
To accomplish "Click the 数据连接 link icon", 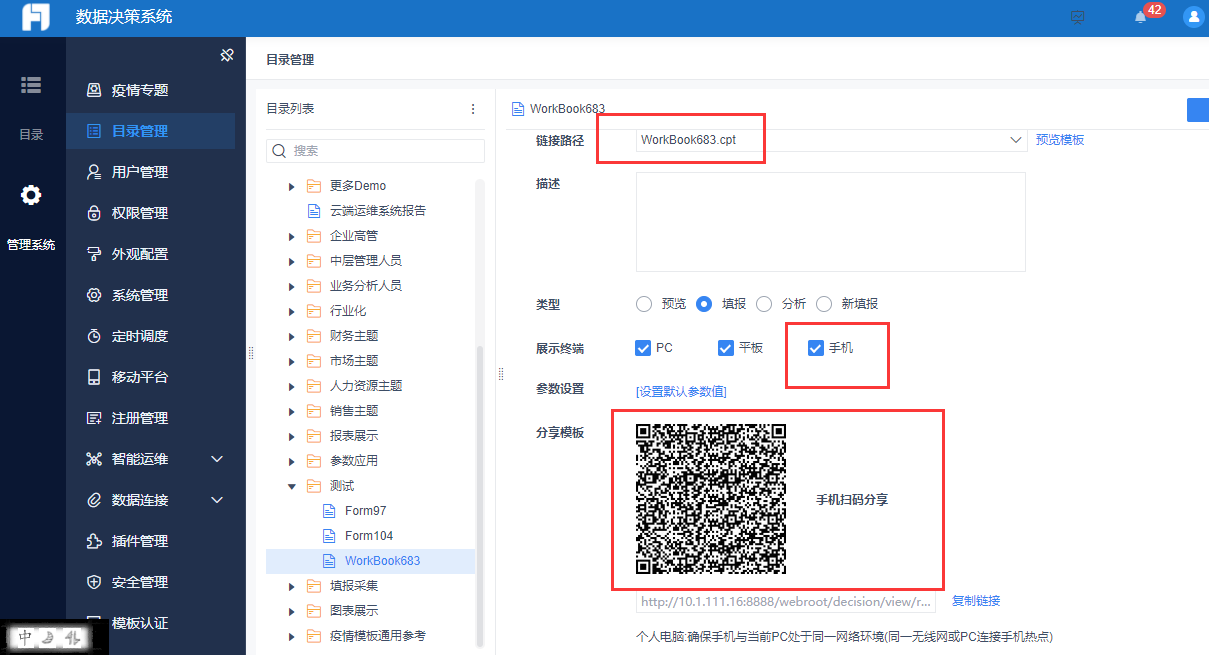I will pos(94,500).
